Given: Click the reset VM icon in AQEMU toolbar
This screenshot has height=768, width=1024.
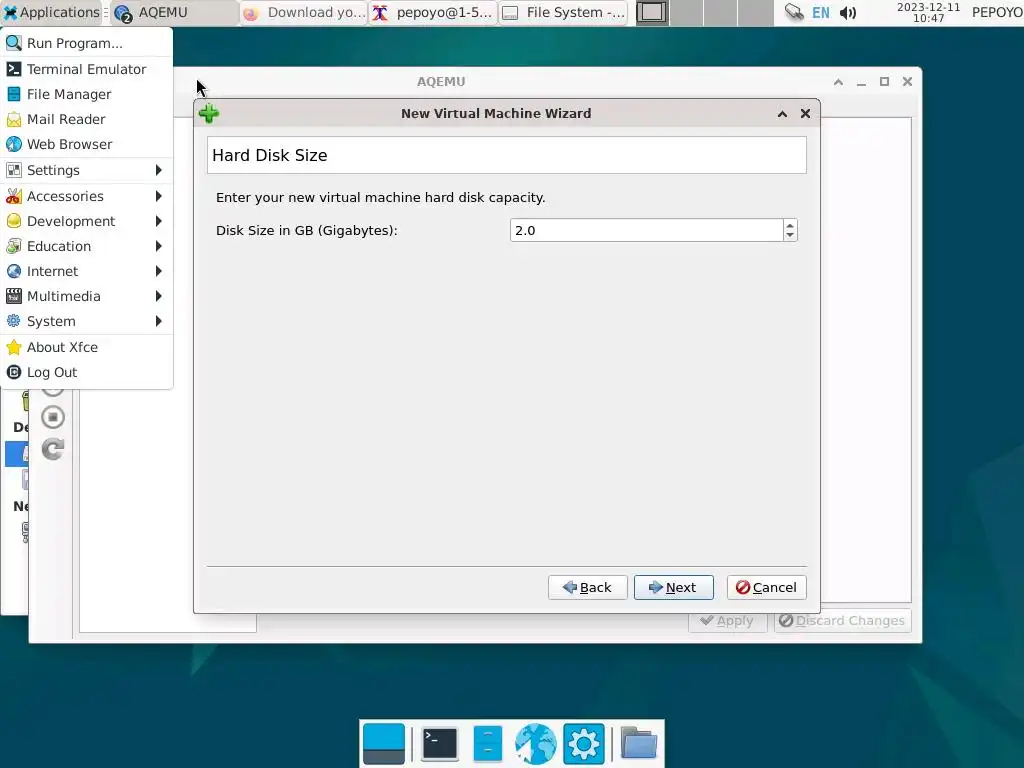Looking at the screenshot, I should 53,449.
